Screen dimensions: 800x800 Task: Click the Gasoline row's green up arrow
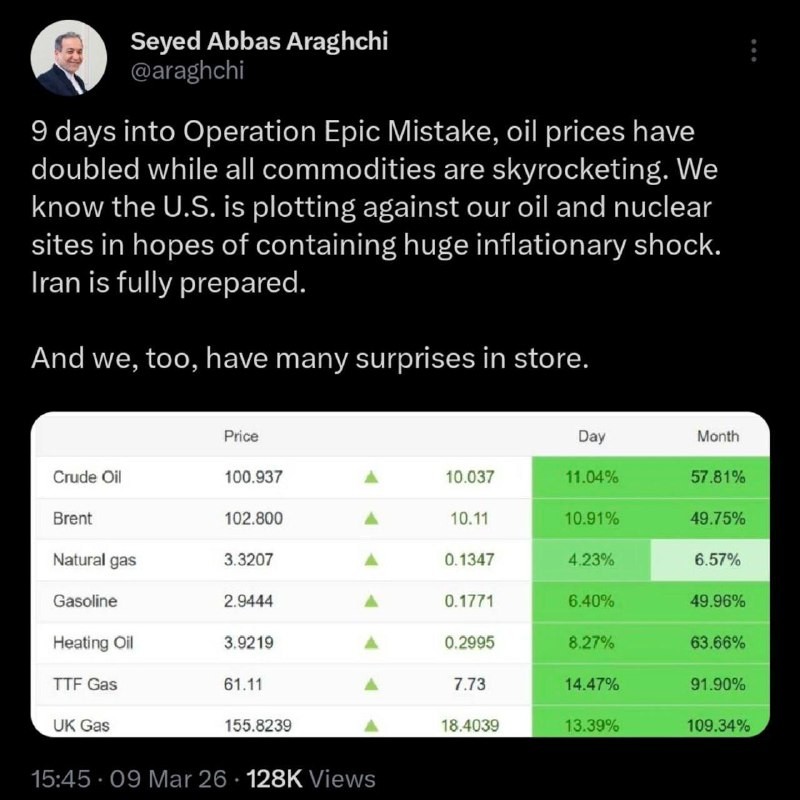pyautogui.click(x=370, y=602)
